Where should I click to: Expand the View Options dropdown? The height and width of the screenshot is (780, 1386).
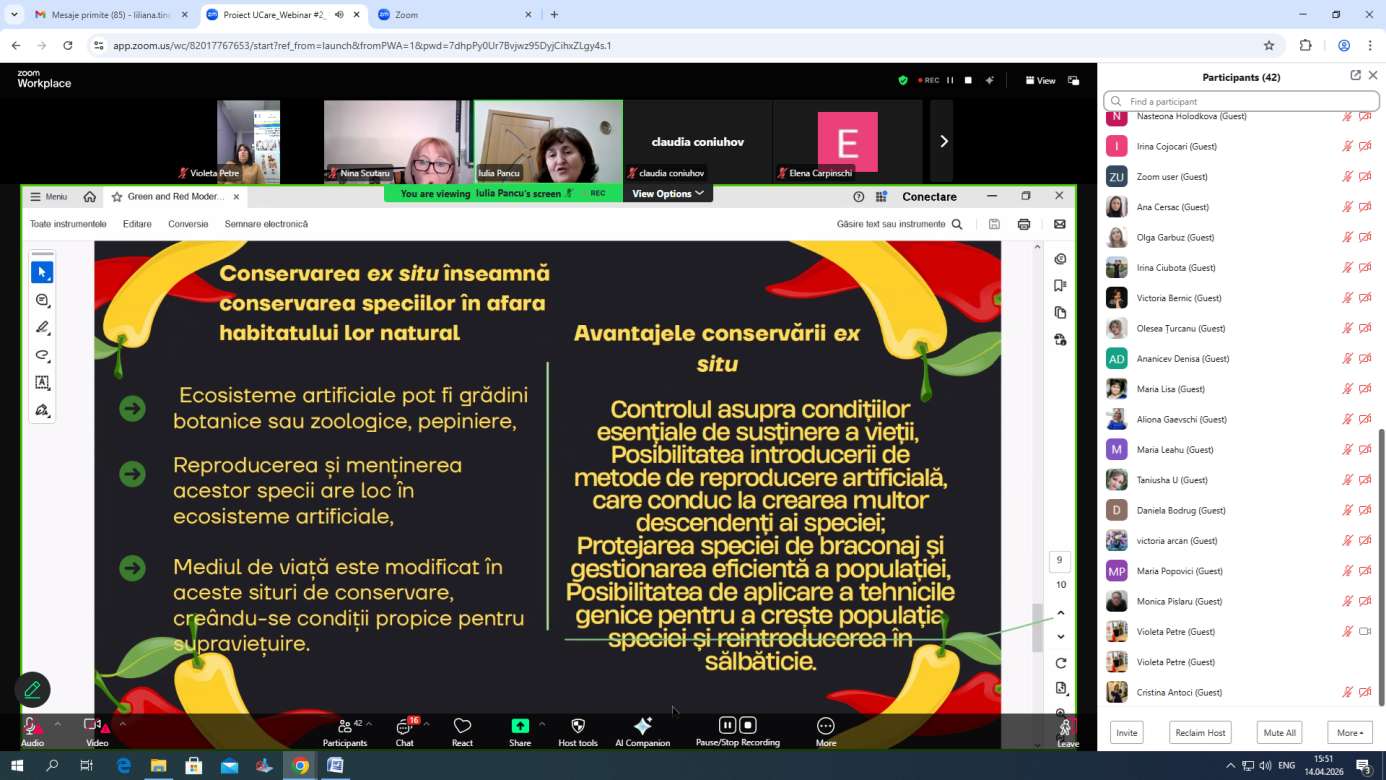(x=667, y=194)
